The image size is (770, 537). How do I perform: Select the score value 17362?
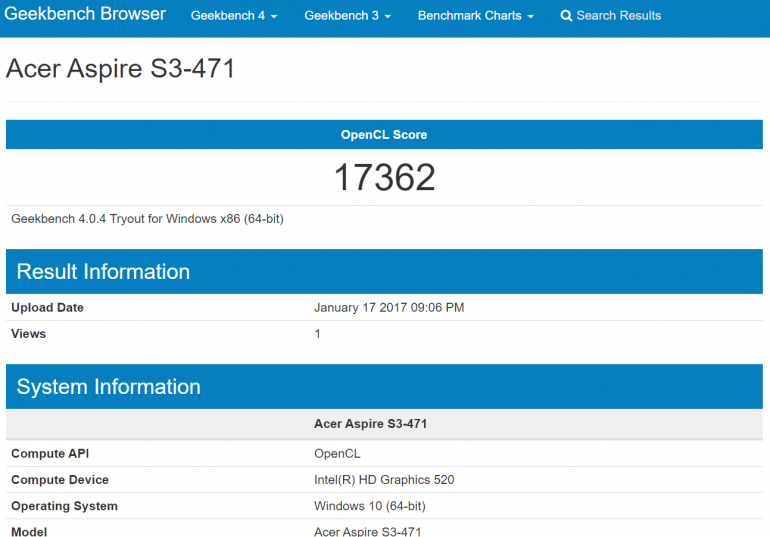(x=384, y=177)
